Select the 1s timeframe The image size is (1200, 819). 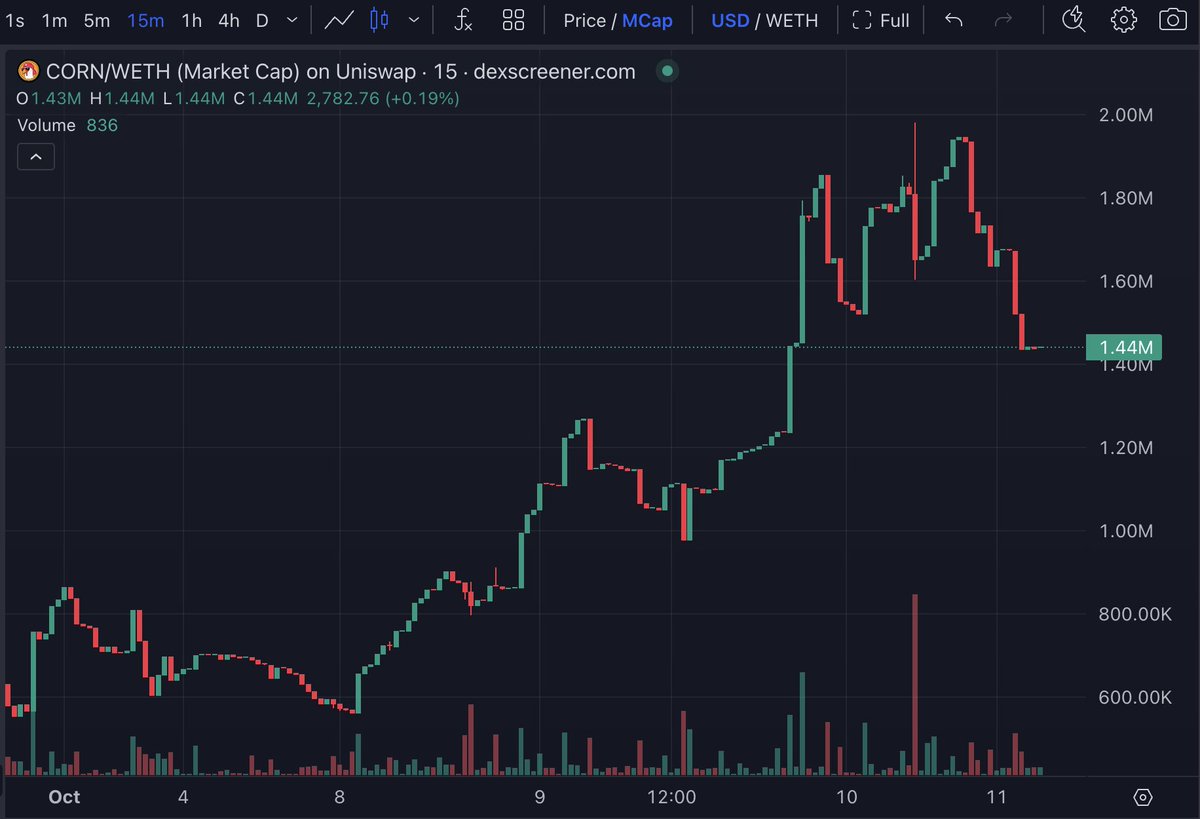(x=15, y=20)
